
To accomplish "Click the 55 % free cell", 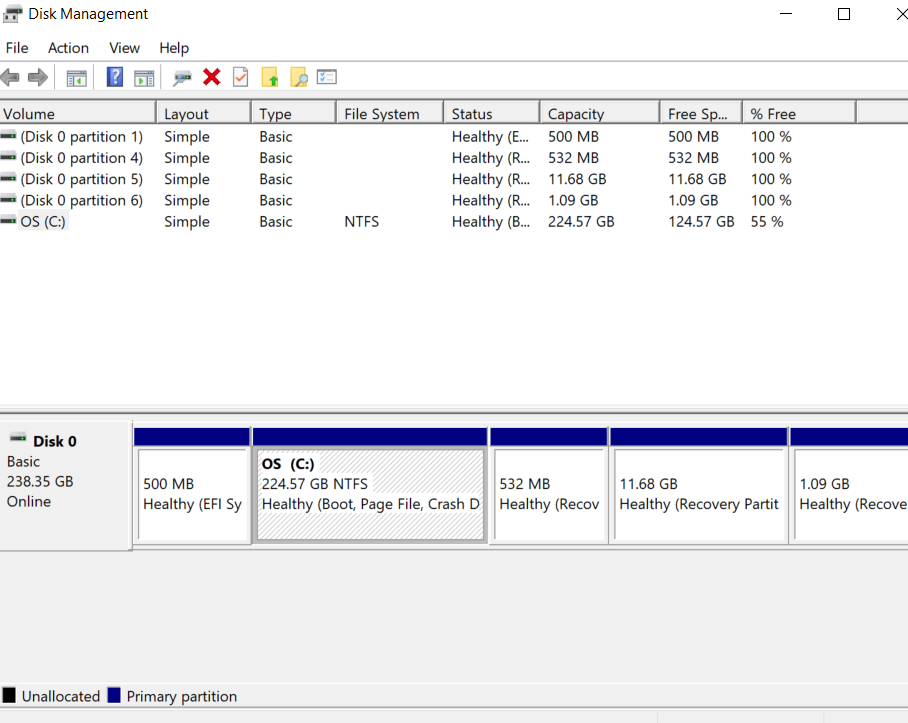I will coord(767,222).
